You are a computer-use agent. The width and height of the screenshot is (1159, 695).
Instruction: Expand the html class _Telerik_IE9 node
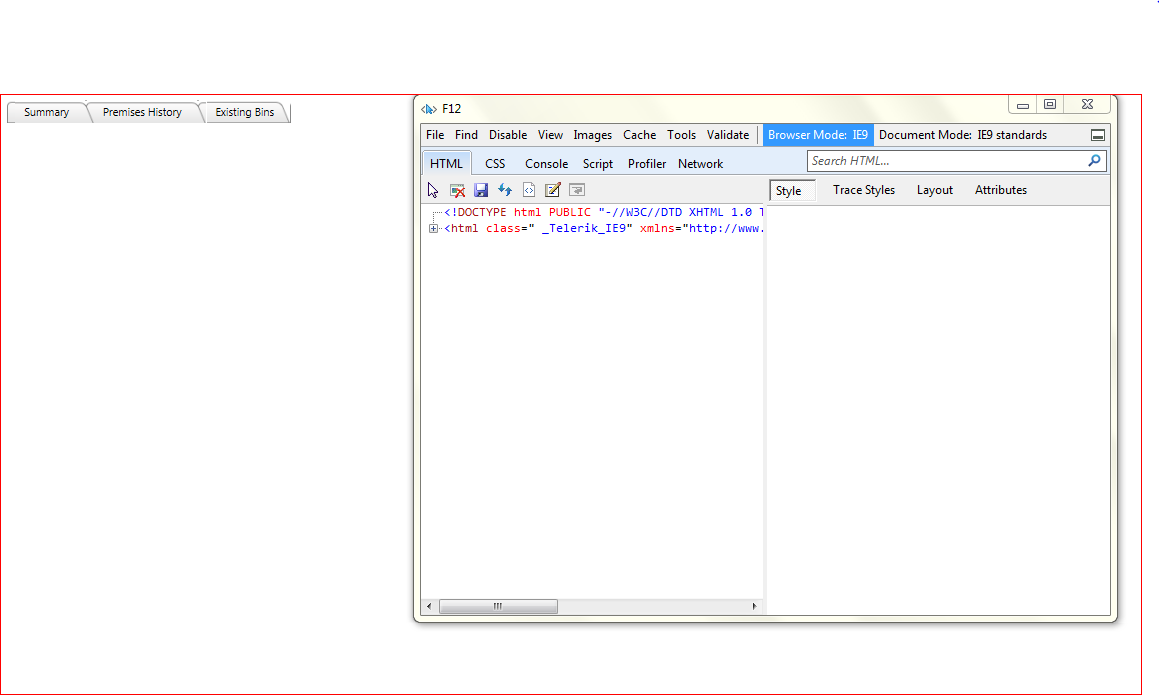click(433, 228)
